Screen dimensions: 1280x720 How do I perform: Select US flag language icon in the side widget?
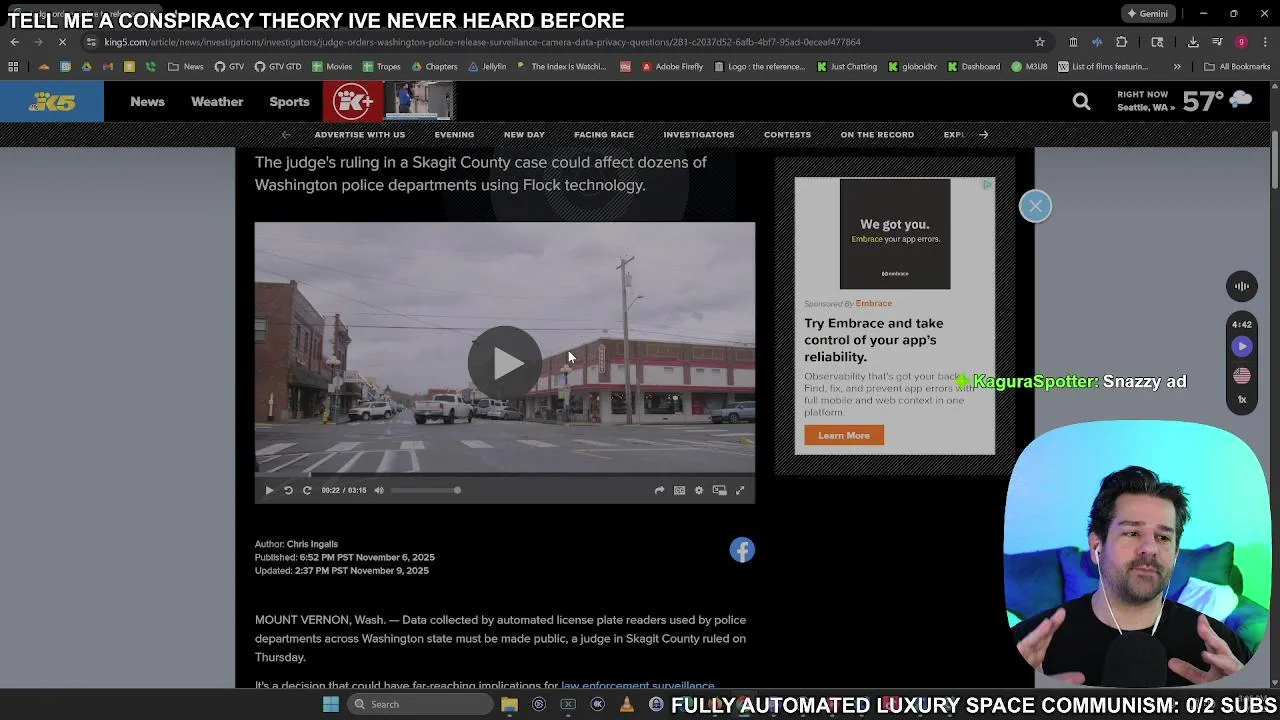(1241, 375)
